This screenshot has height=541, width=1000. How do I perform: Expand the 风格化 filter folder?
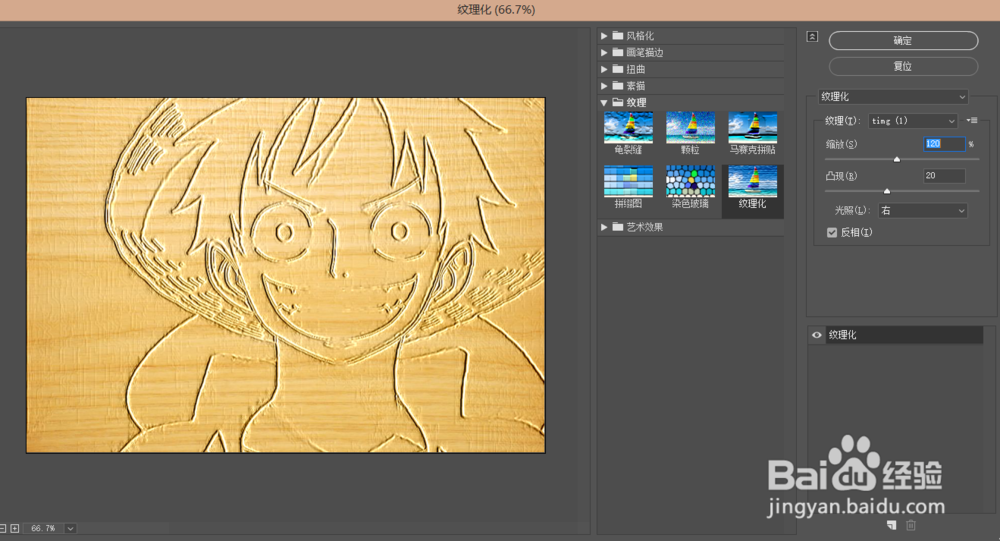[604, 36]
